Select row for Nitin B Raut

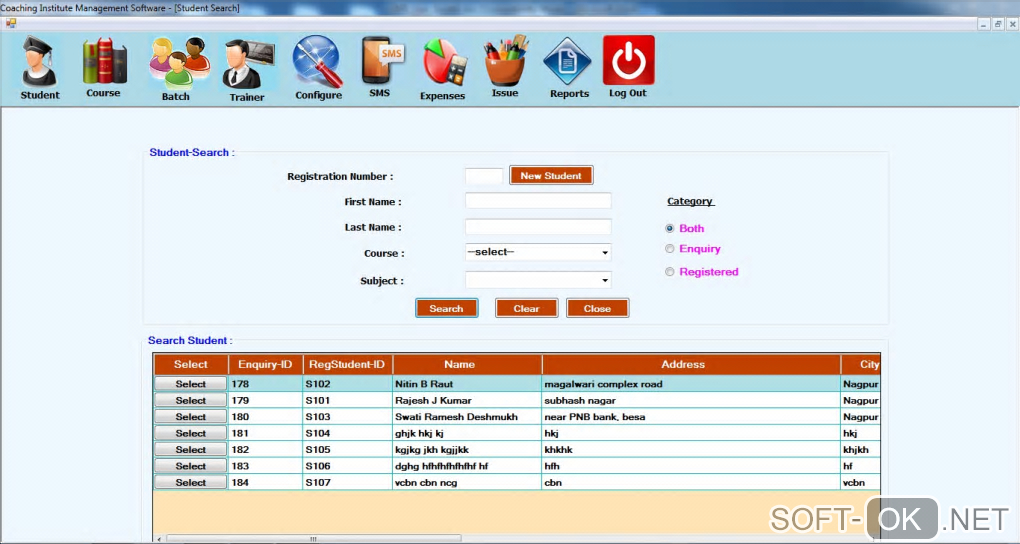(191, 384)
